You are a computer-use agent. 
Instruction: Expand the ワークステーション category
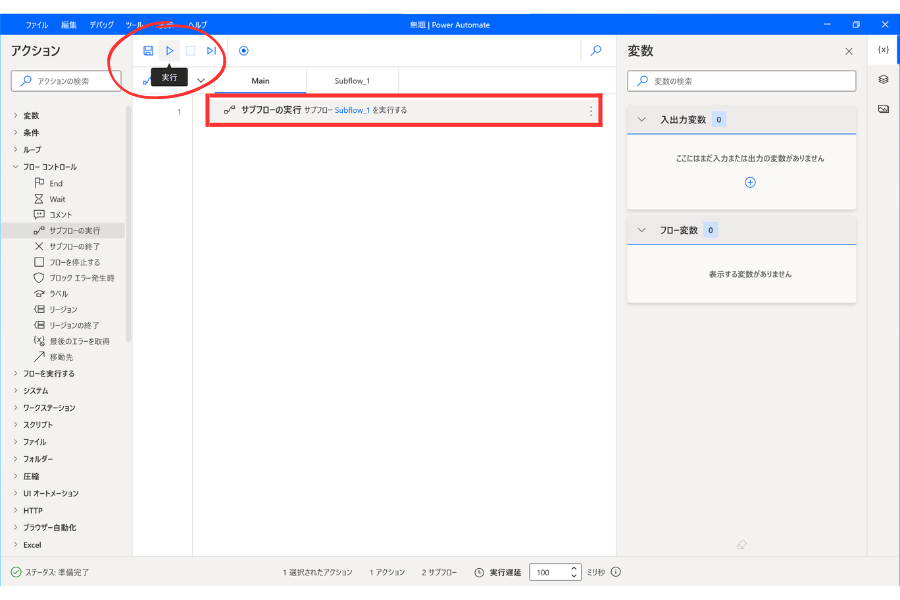15,408
